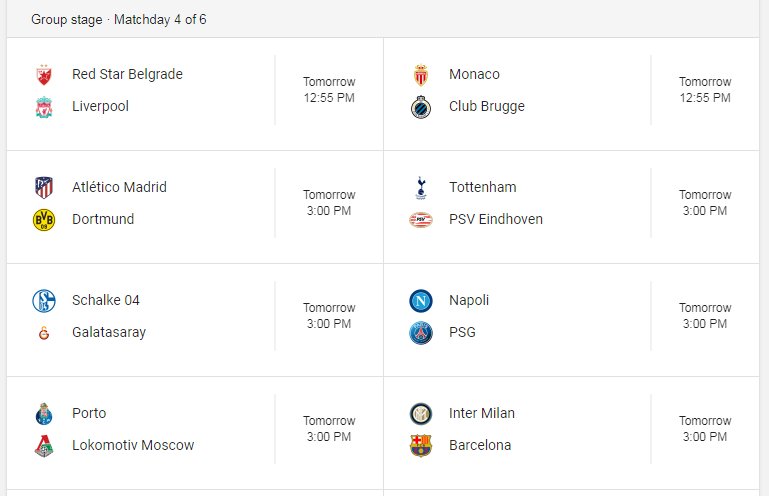Viewport: 769px width, 496px height.
Task: Open the Lokomotiv Moscow team link
Action: pyautogui.click(x=133, y=445)
